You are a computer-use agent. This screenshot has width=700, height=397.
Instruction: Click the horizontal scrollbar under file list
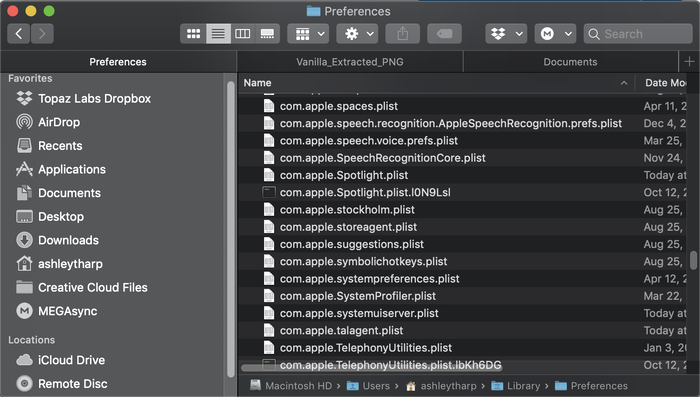[x=371, y=368]
